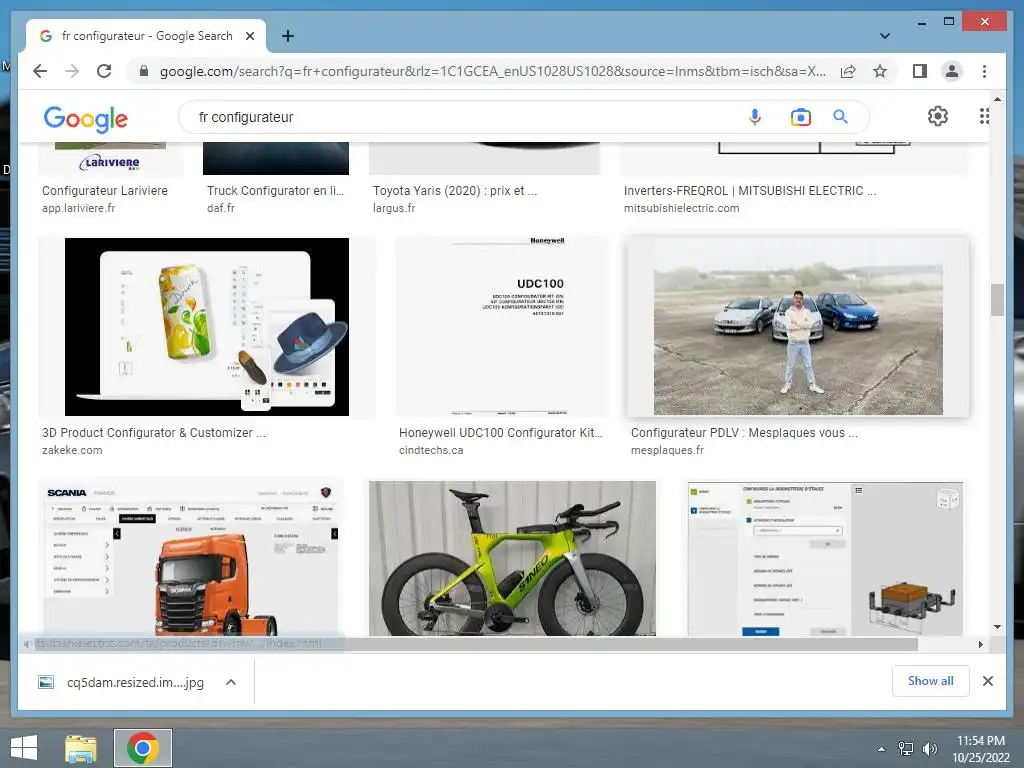Click the Chrome taskbar icon

tap(143, 748)
